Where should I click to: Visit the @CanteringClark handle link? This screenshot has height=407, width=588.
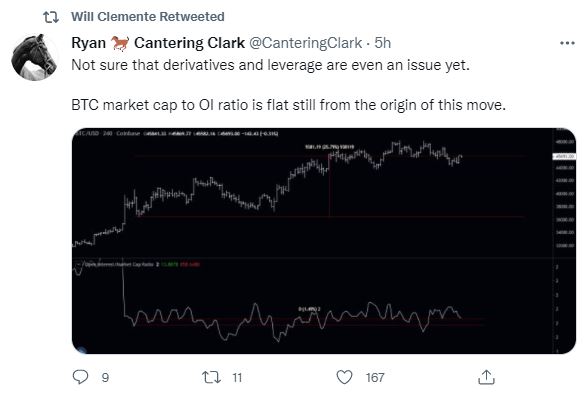point(305,43)
